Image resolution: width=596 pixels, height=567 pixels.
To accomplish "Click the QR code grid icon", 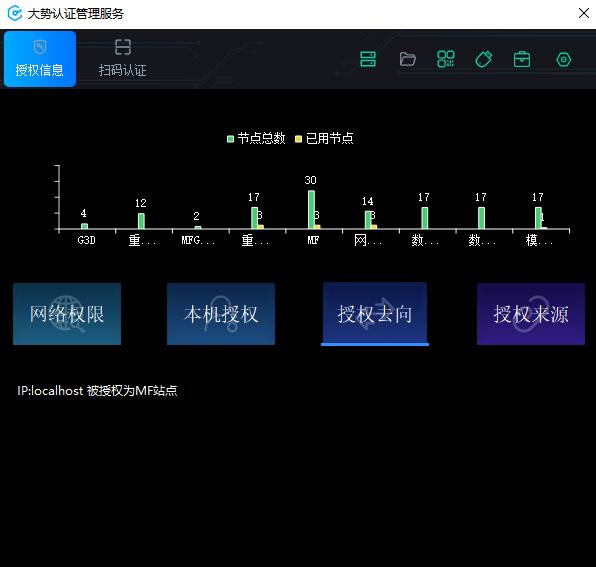I will (446, 59).
